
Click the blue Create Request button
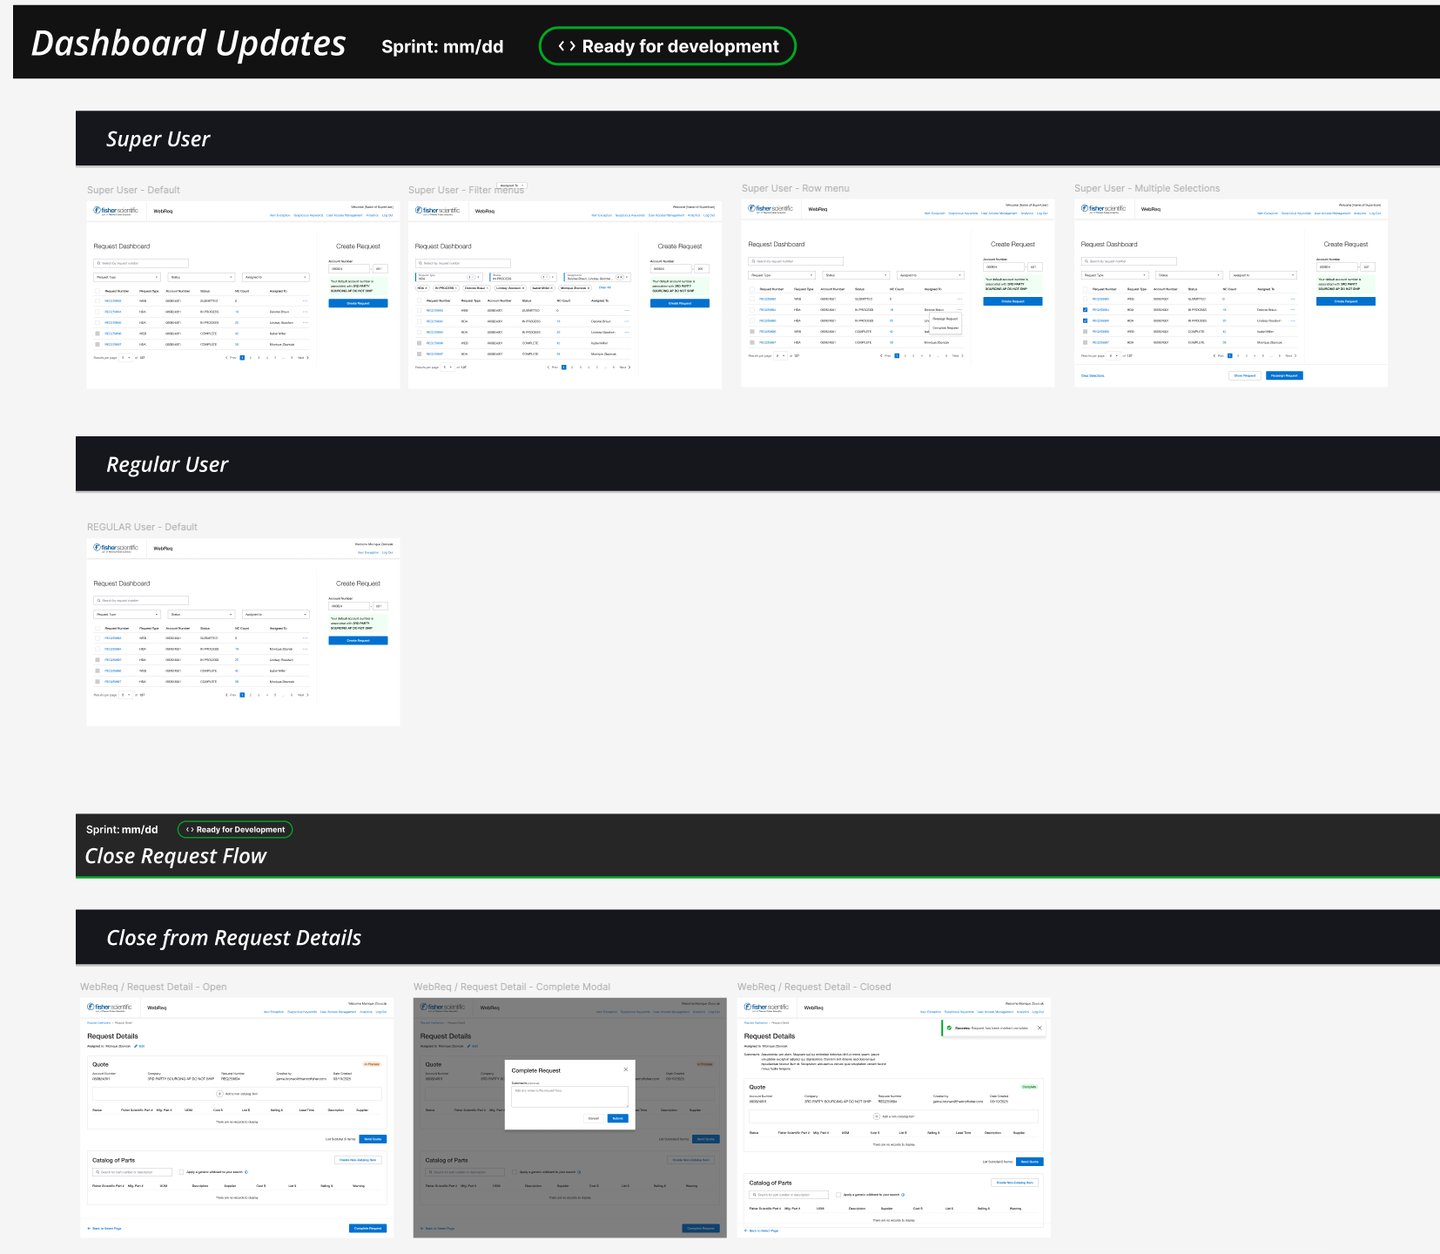(x=358, y=303)
